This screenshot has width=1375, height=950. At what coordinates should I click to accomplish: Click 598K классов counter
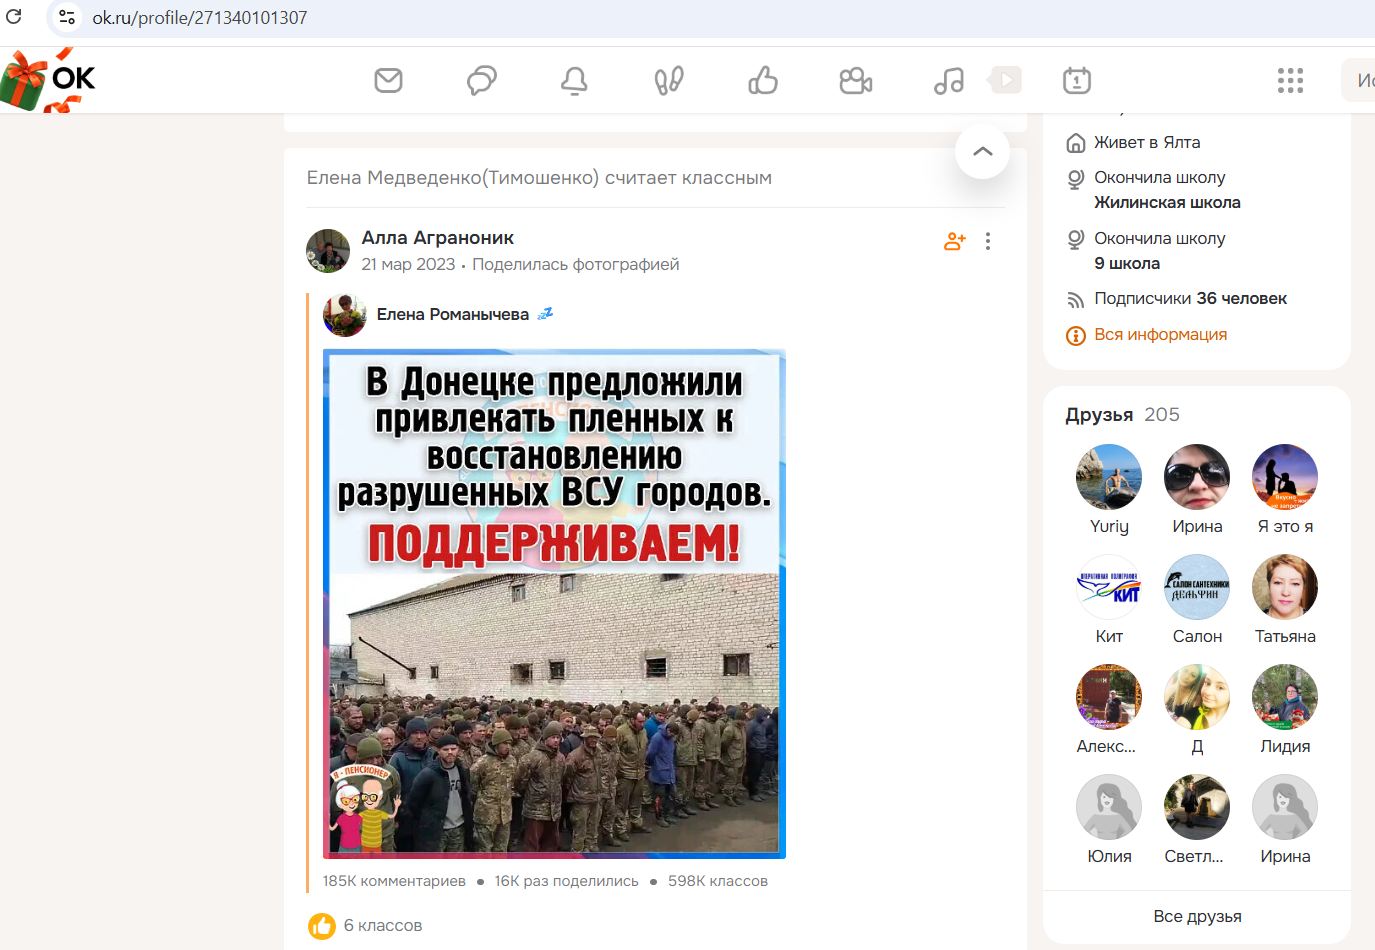(x=718, y=881)
